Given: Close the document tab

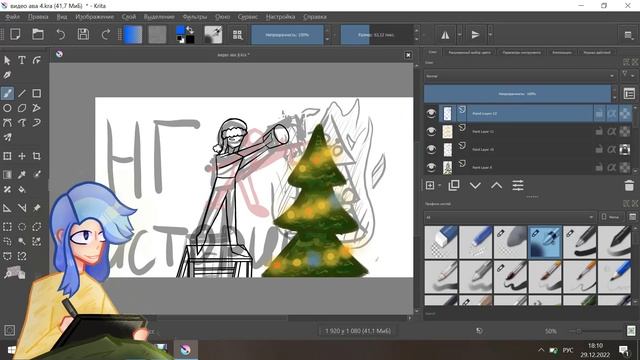Looking at the screenshot, I should 408,55.
